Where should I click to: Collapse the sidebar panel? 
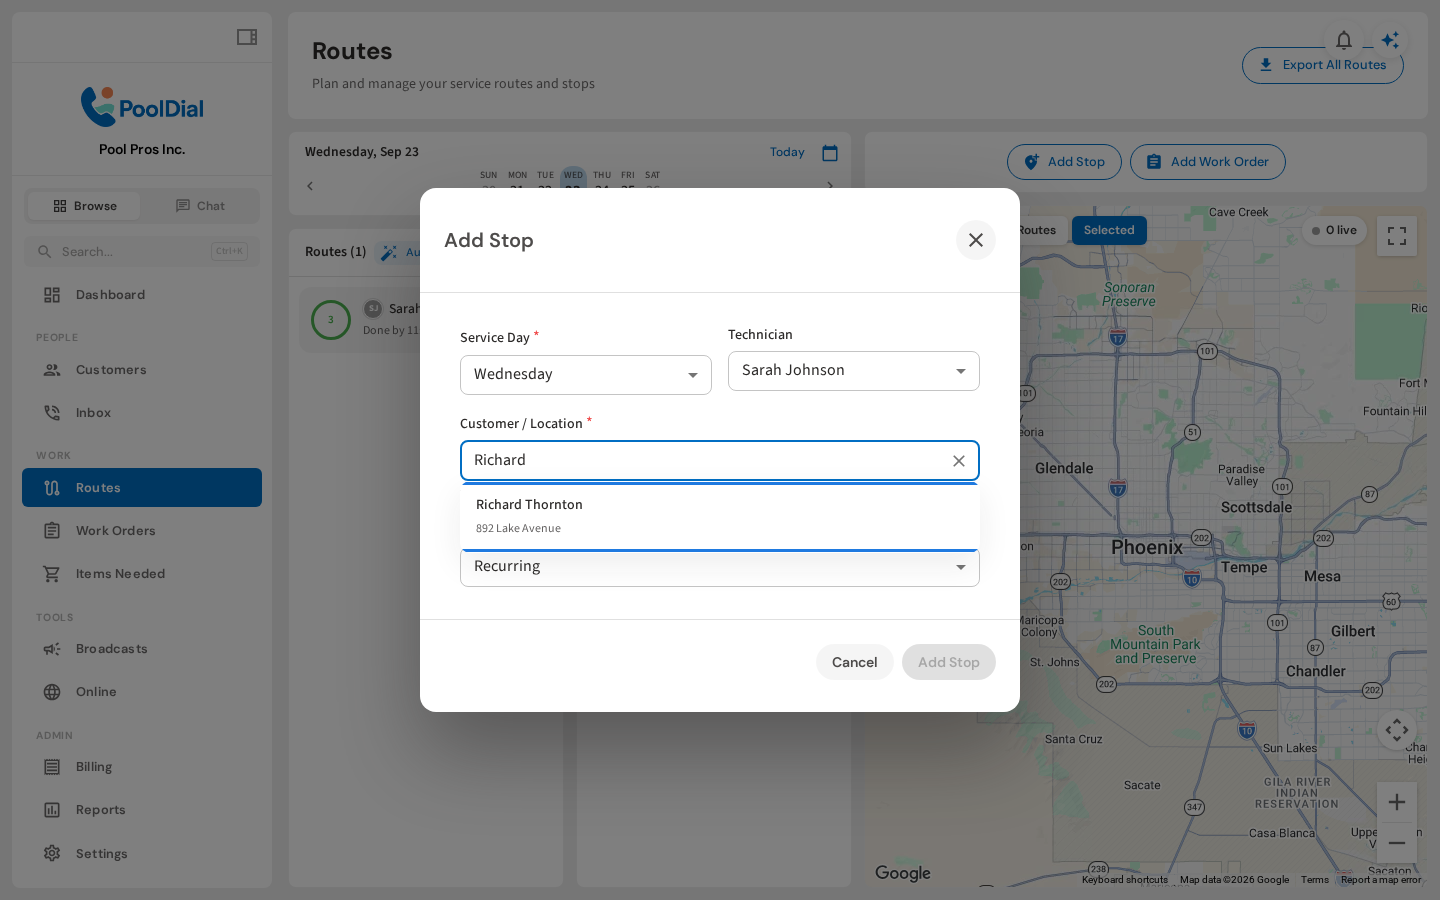click(x=247, y=37)
